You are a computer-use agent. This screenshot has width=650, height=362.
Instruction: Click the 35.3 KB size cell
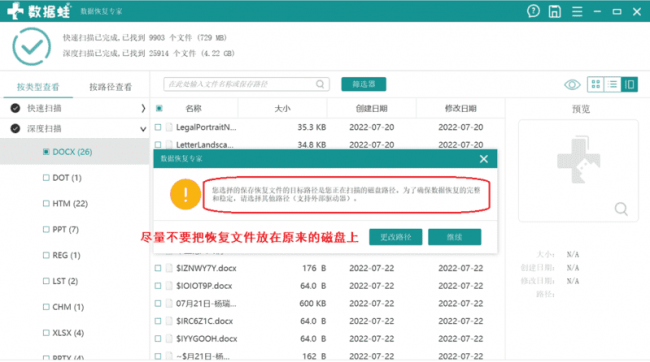[x=312, y=127]
